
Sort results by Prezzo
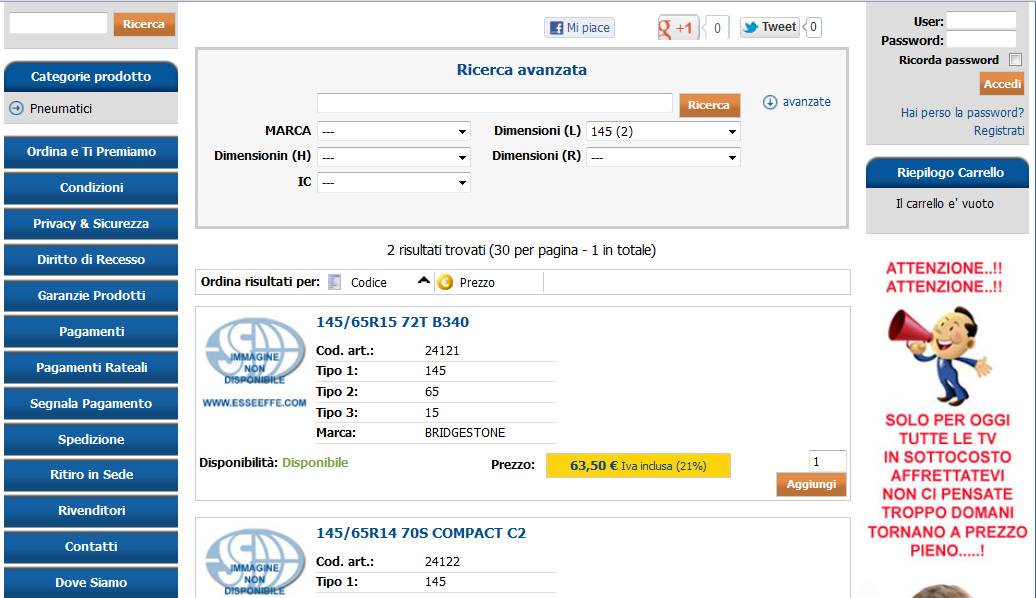point(477,283)
